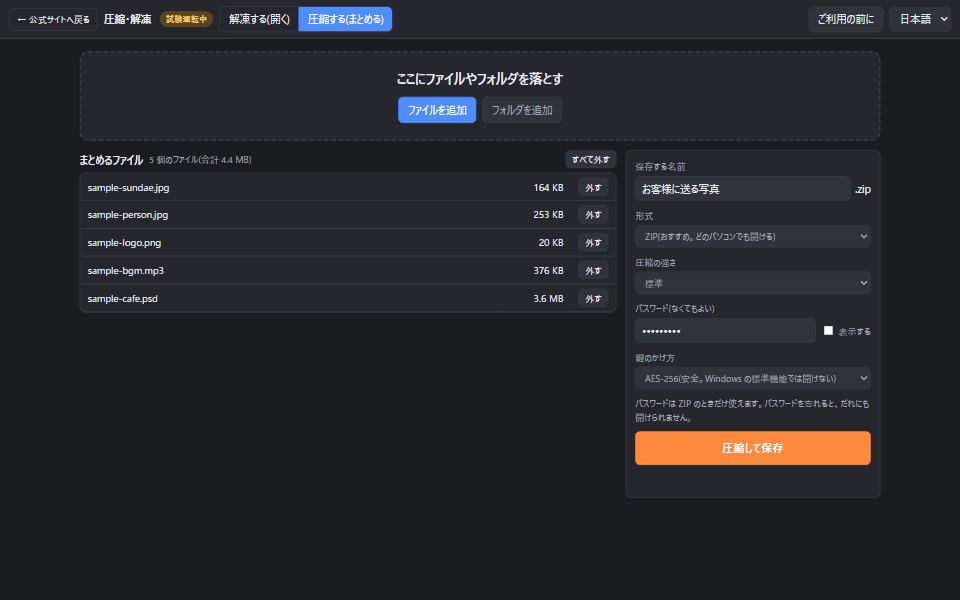The height and width of the screenshot is (600, 960).
Task: Remove sample-person.jpg with its 外す button
Action: pos(593,215)
